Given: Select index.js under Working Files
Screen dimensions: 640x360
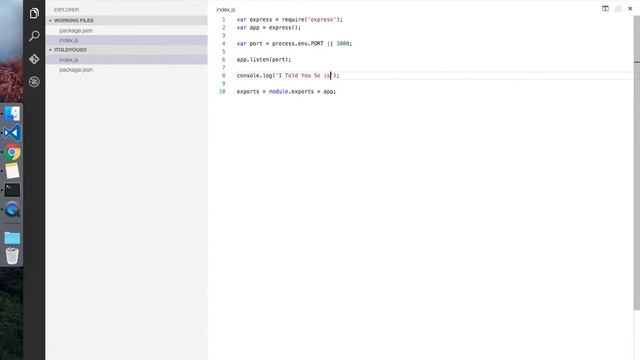Looking at the screenshot, I should [x=127, y=40].
